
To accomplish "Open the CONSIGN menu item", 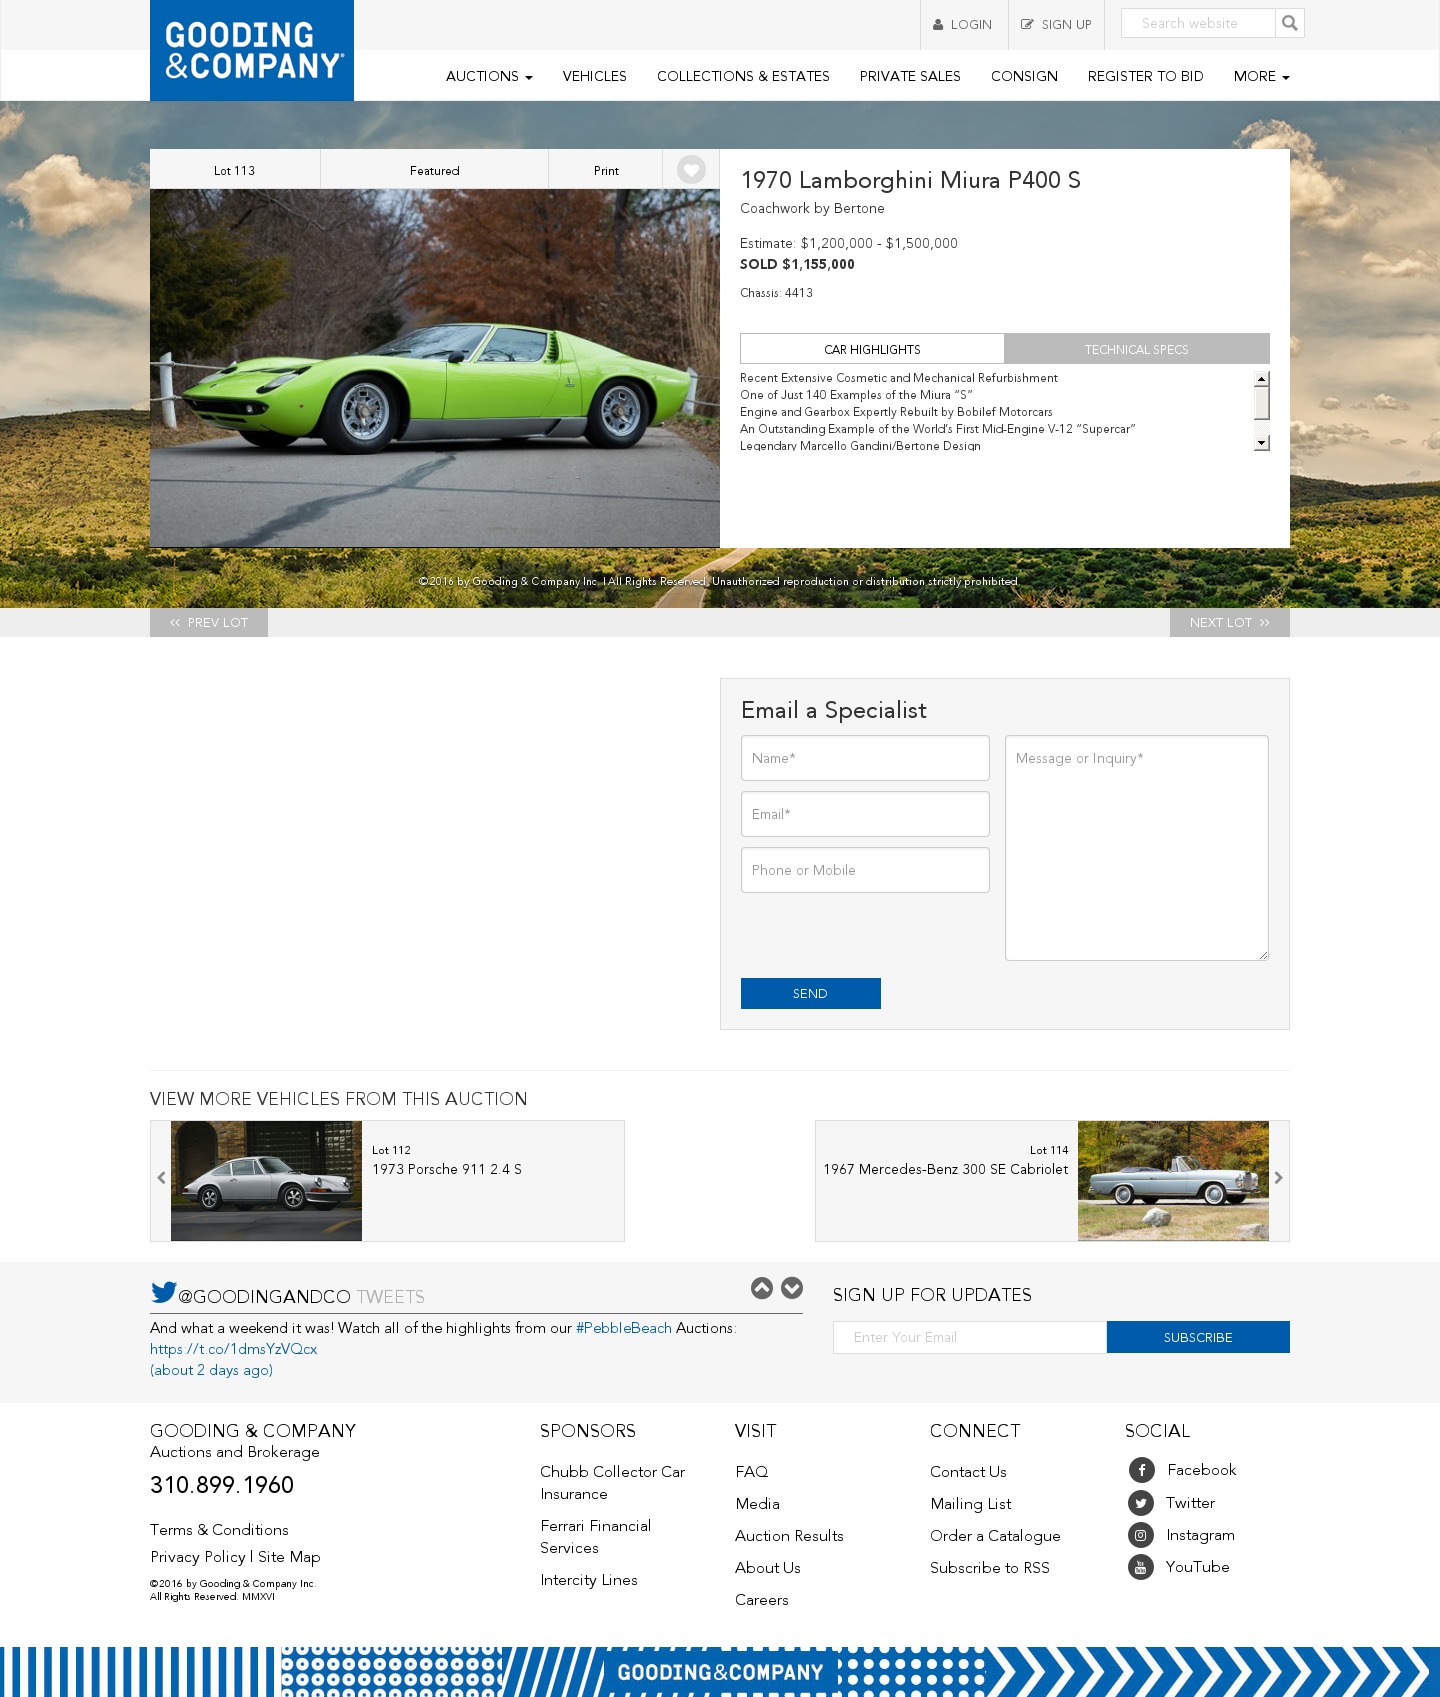I will click(1024, 76).
